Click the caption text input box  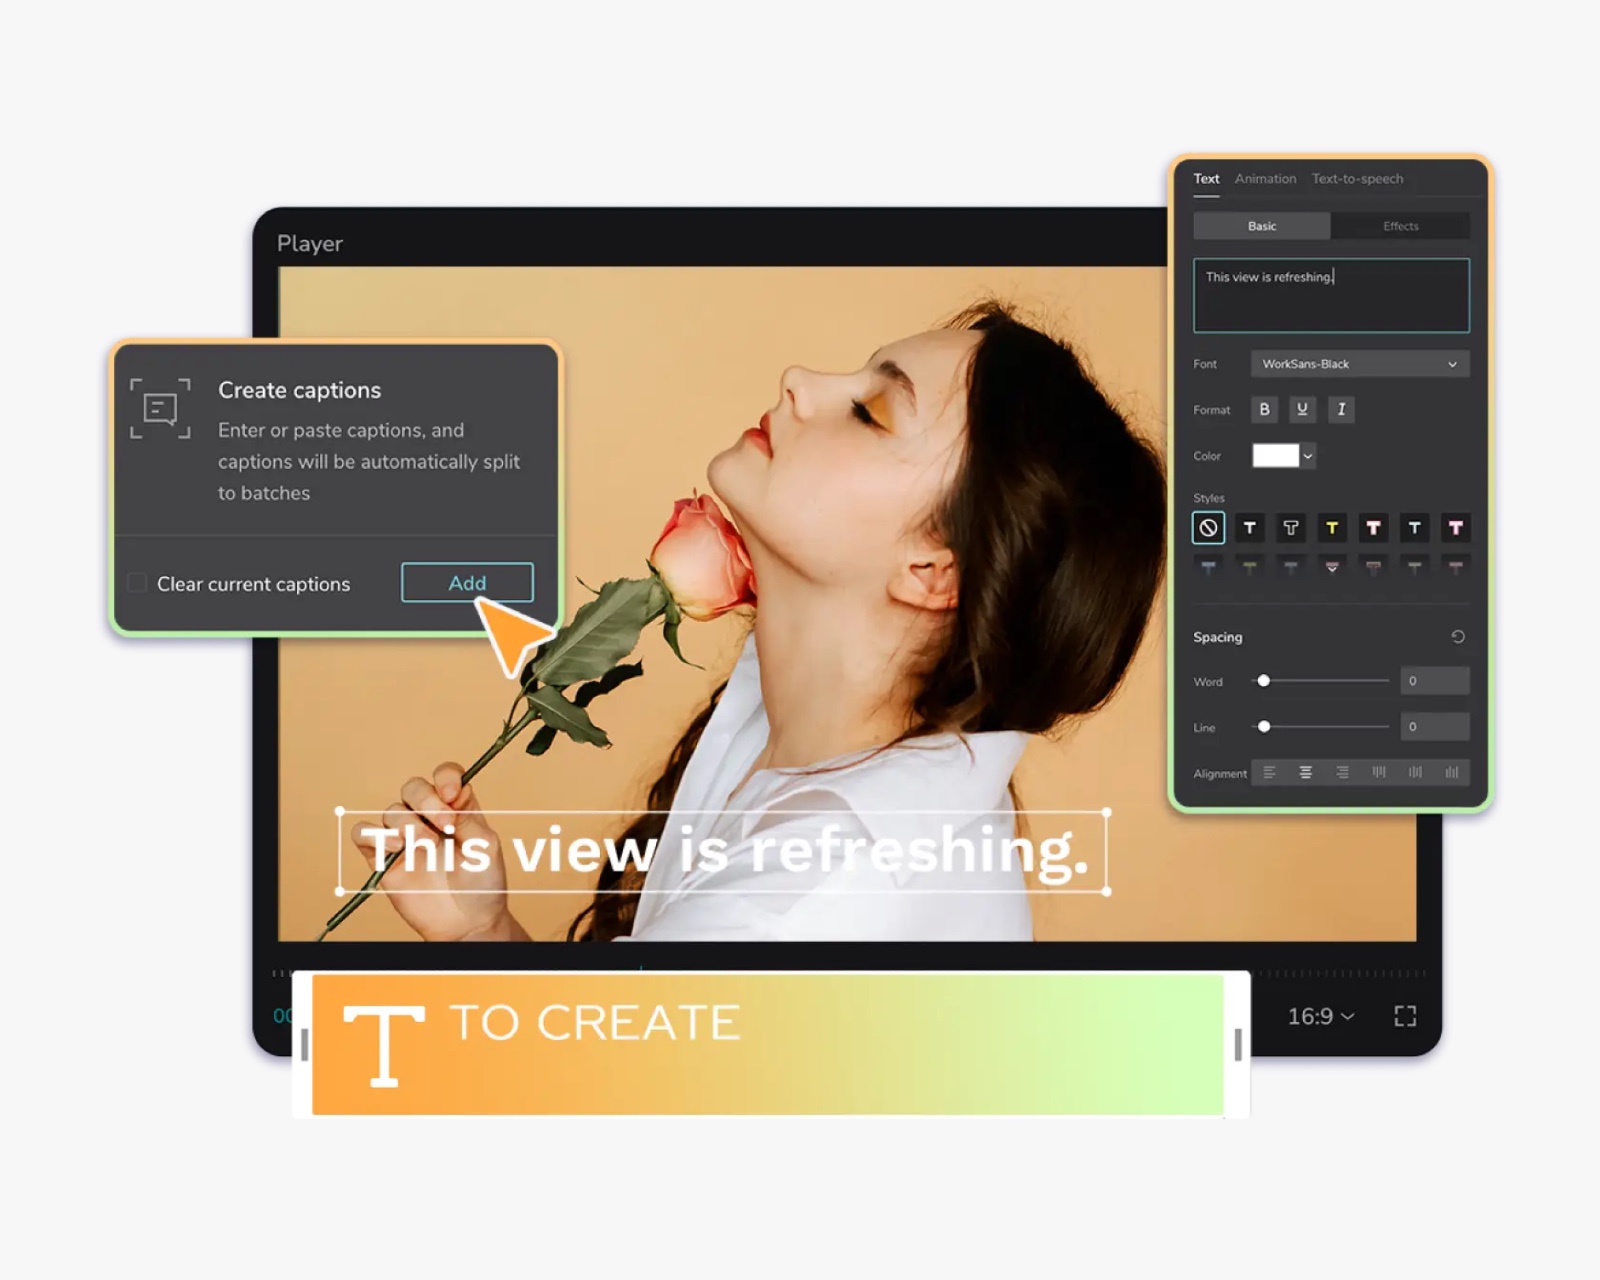1331,296
